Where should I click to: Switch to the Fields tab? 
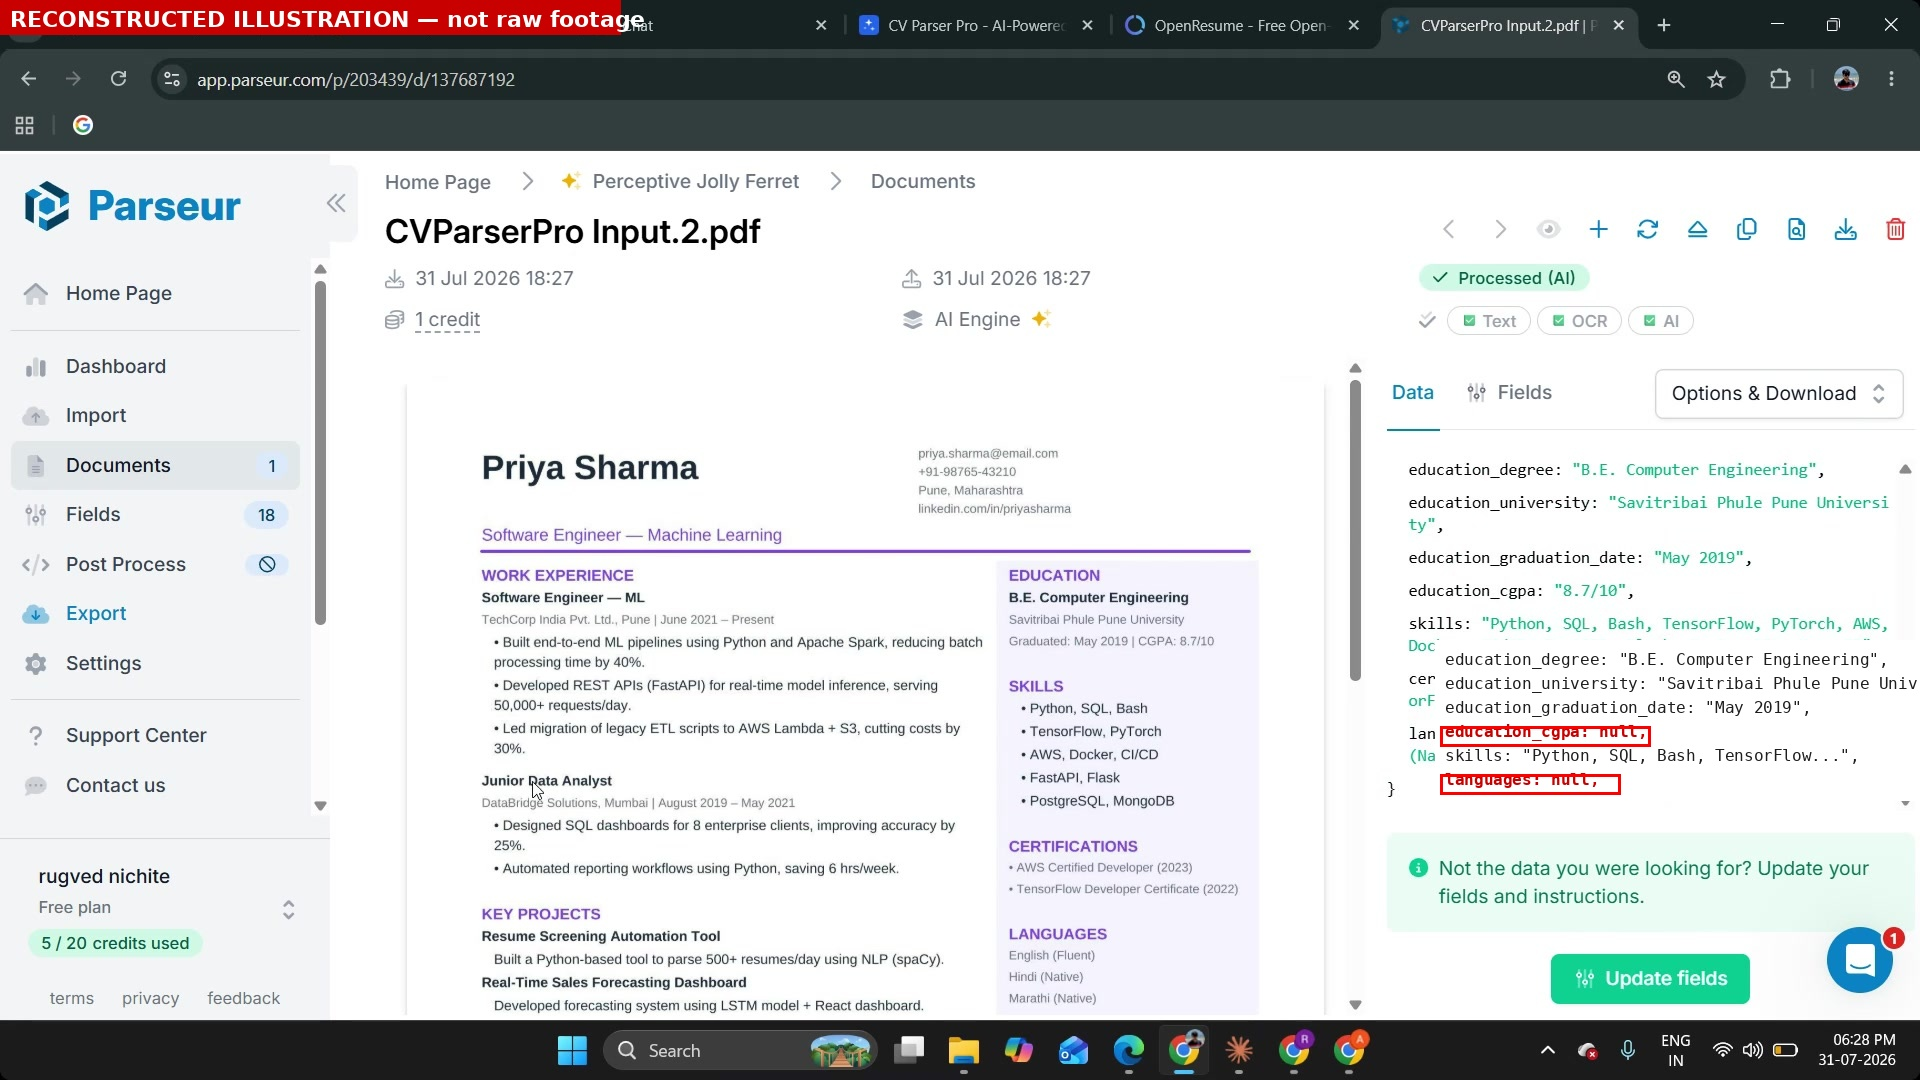click(x=1509, y=393)
